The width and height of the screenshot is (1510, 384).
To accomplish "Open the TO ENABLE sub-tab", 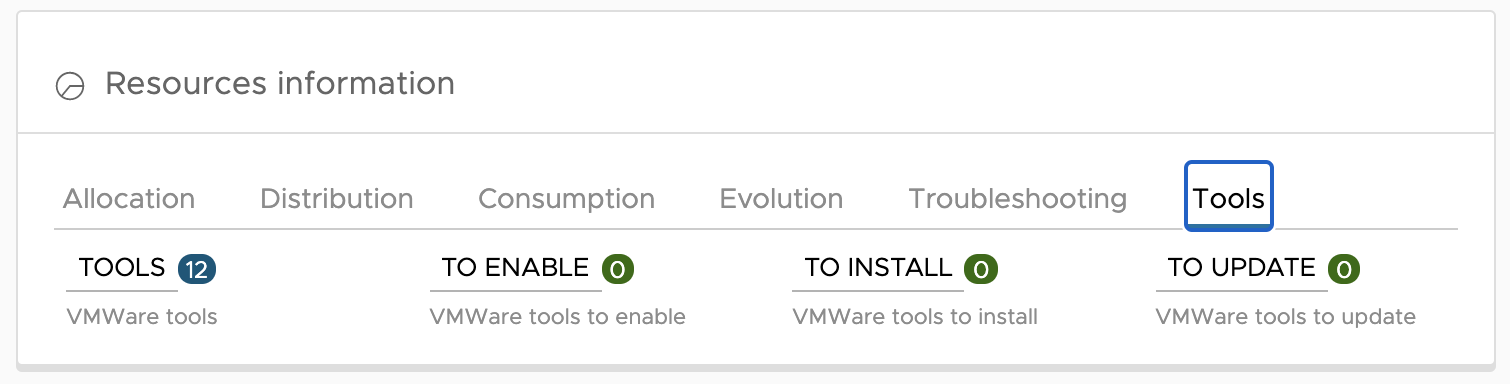I will pyautogui.click(x=515, y=268).
